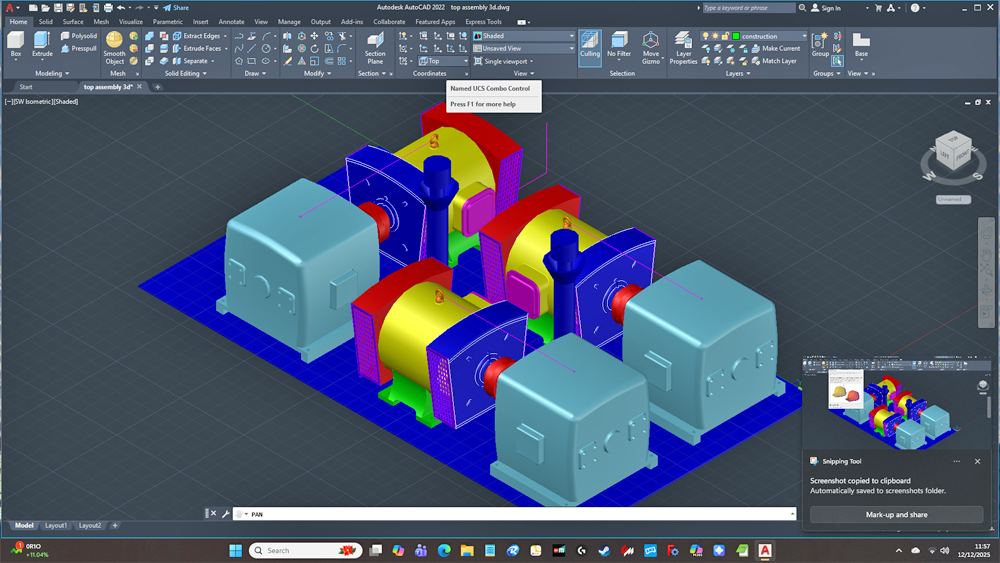This screenshot has width=1000, height=563.
Task: Toggle the layer lock icon for construction
Action: pyautogui.click(x=726, y=36)
